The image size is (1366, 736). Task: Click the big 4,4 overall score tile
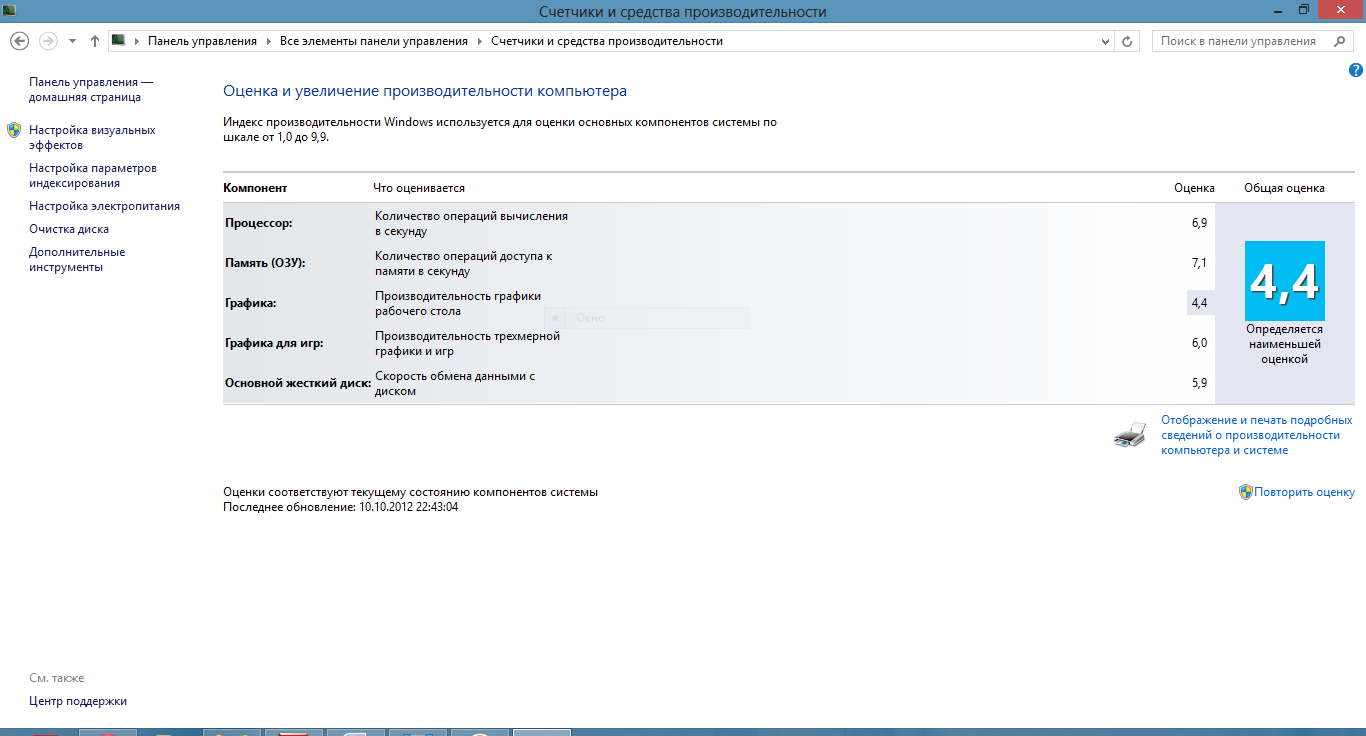1285,281
